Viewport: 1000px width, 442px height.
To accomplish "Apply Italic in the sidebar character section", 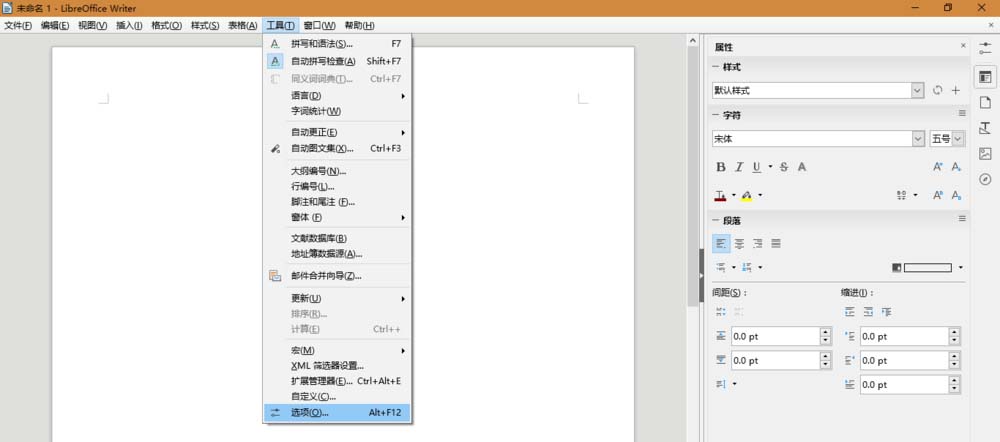I will tap(739, 167).
